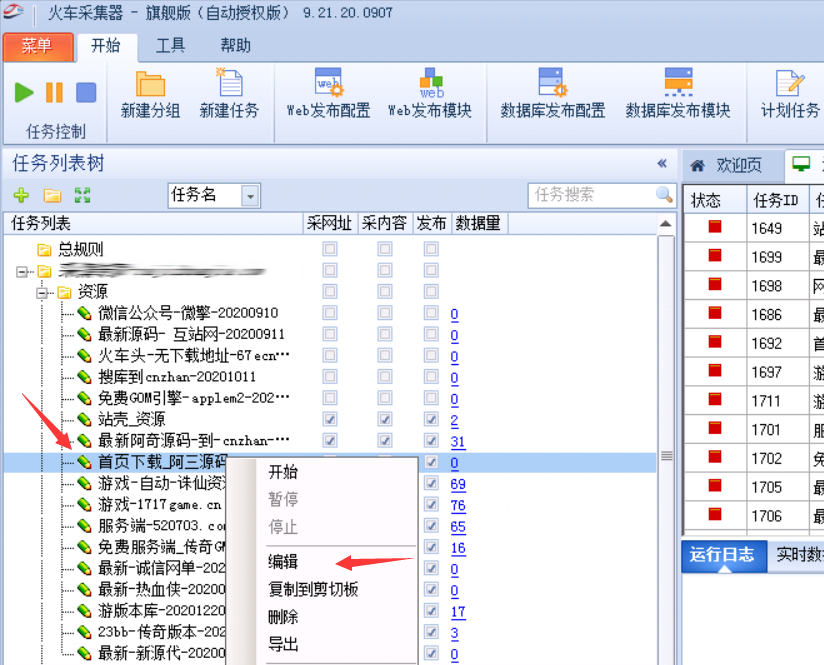Image resolution: width=824 pixels, height=665 pixels.
Task: Click the orange Pause task icon
Action: 54,93
